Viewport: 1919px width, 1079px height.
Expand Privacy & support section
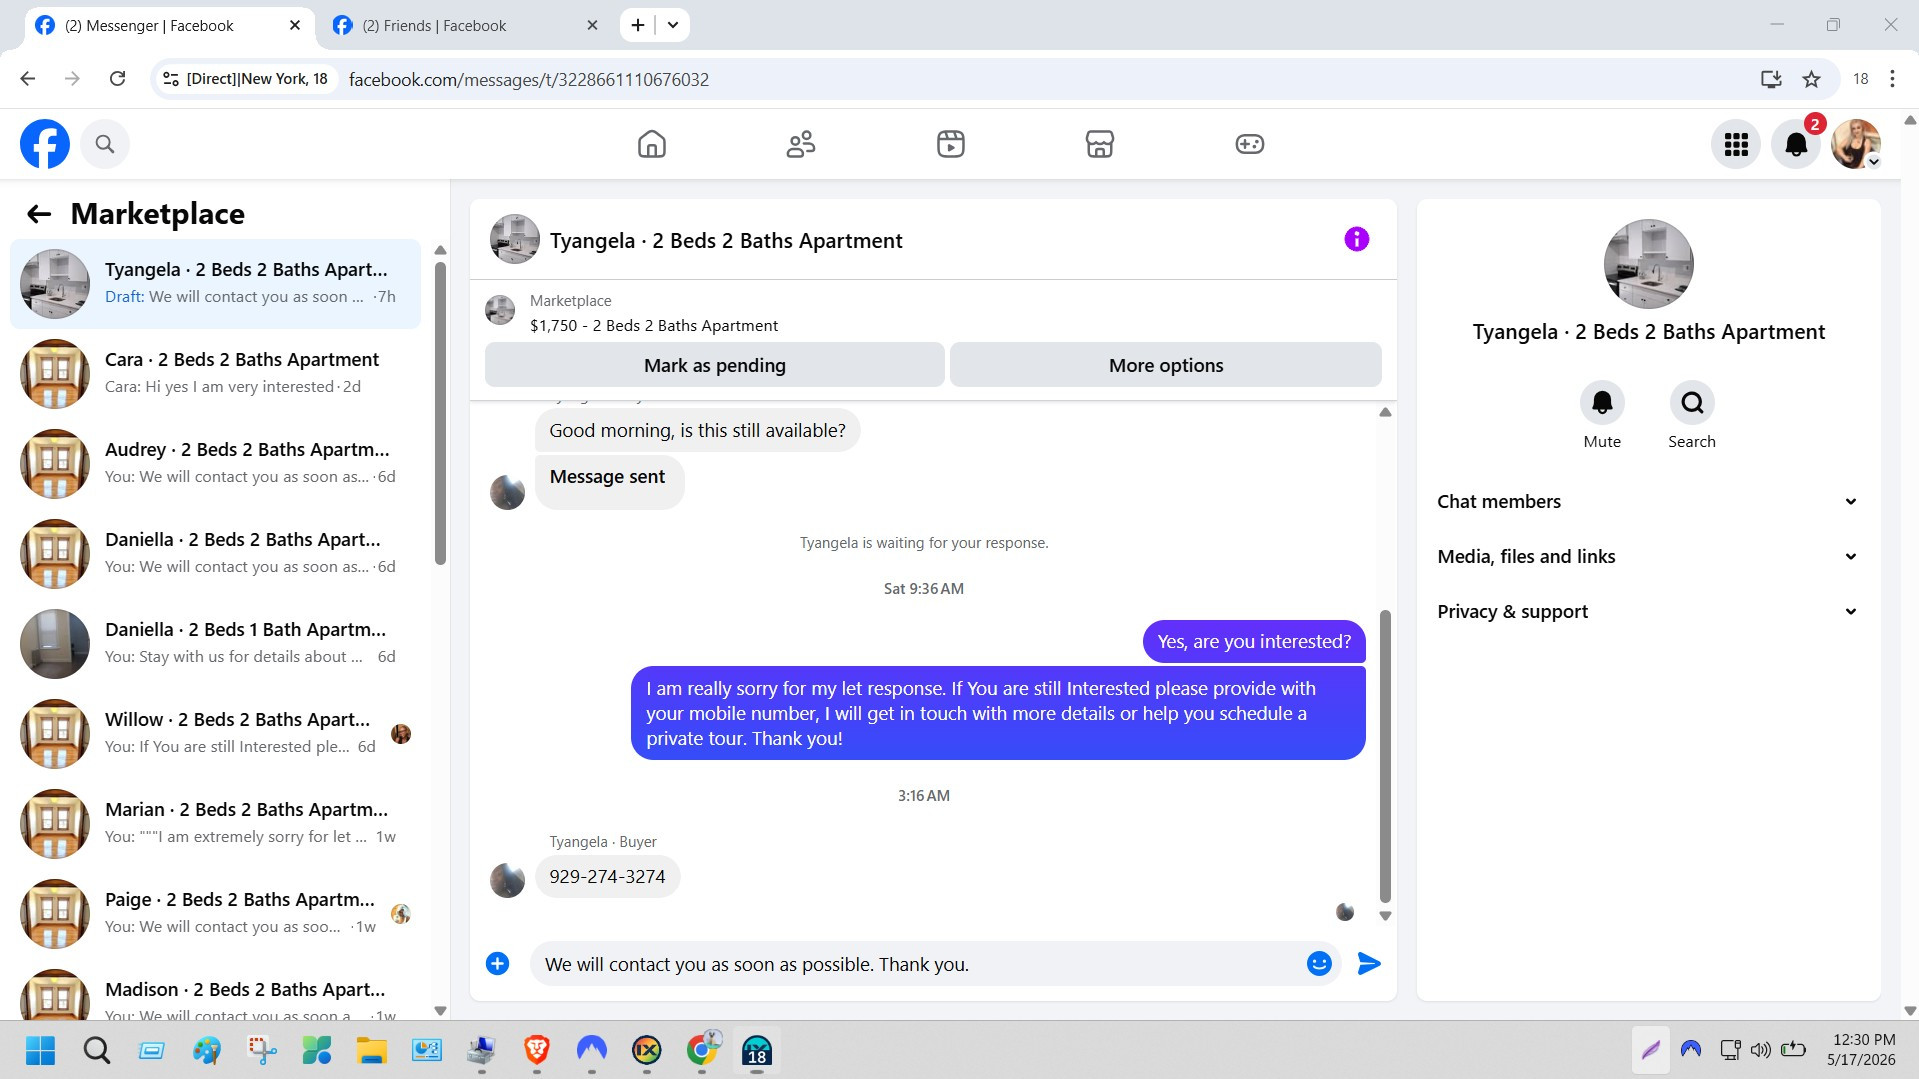pyautogui.click(x=1648, y=612)
